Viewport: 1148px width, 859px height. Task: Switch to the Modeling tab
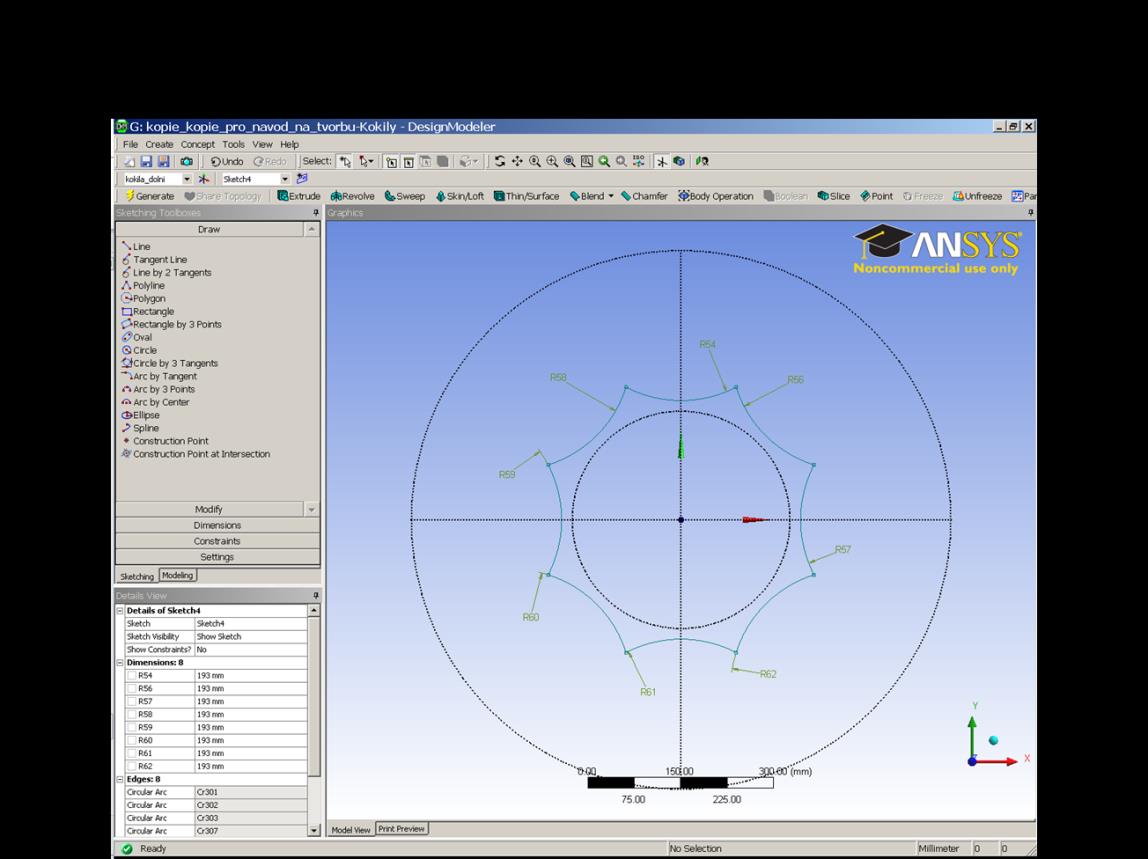(x=177, y=576)
